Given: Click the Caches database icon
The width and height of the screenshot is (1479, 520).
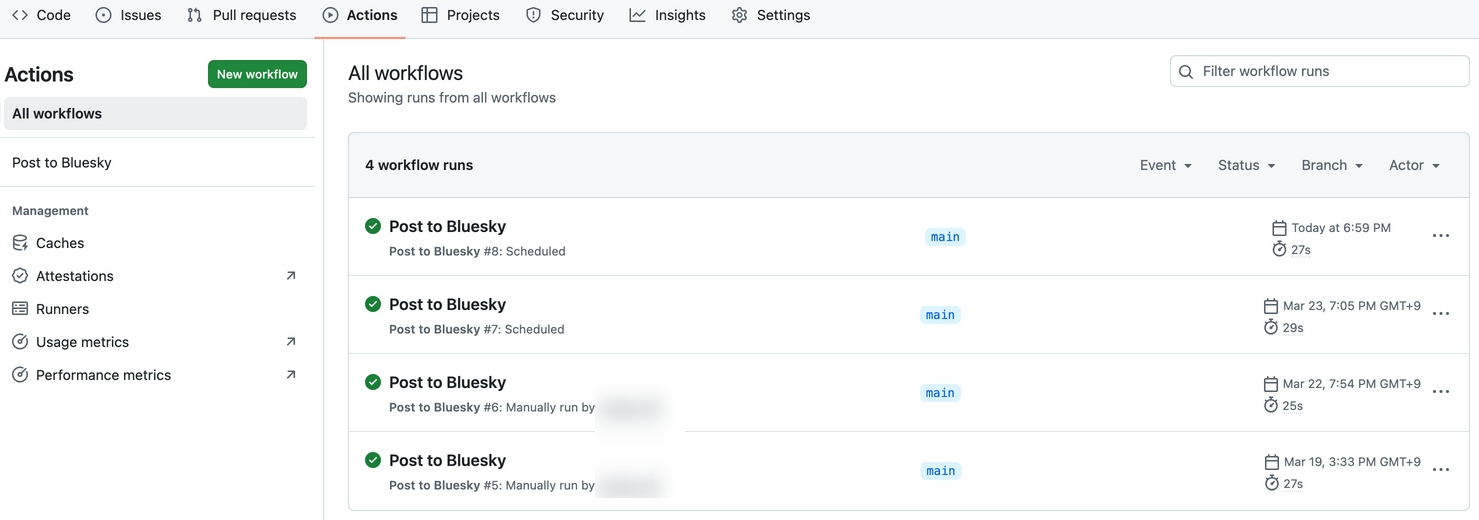Looking at the screenshot, I should (20, 243).
